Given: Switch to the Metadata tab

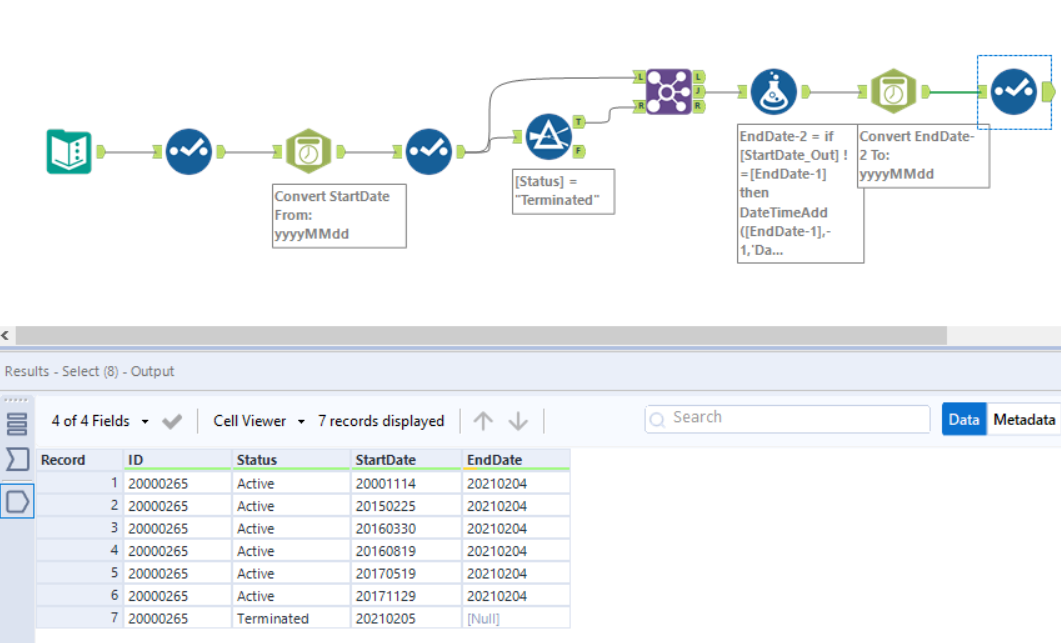Looking at the screenshot, I should [x=1024, y=419].
